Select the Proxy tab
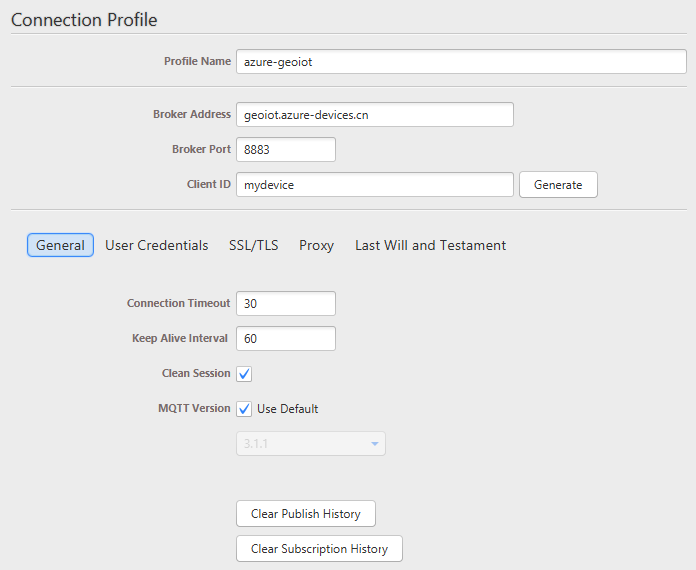The image size is (696, 570). pos(316,245)
